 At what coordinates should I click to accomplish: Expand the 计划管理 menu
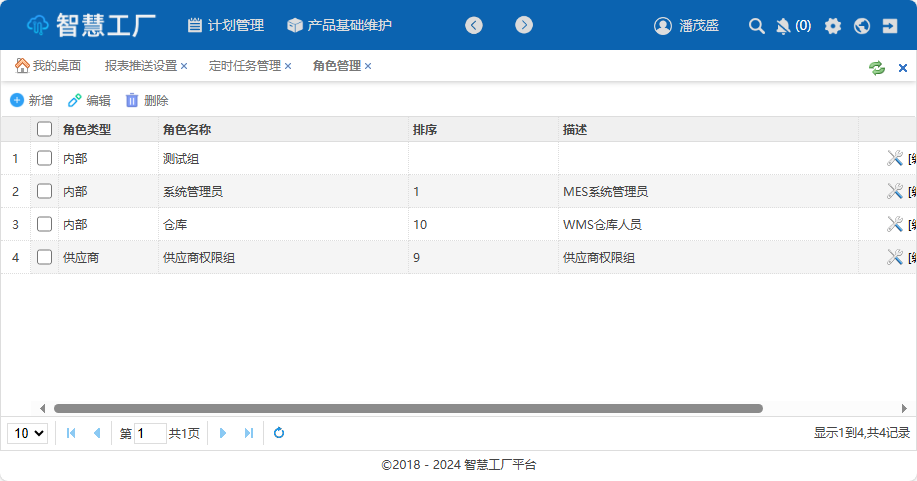225,26
